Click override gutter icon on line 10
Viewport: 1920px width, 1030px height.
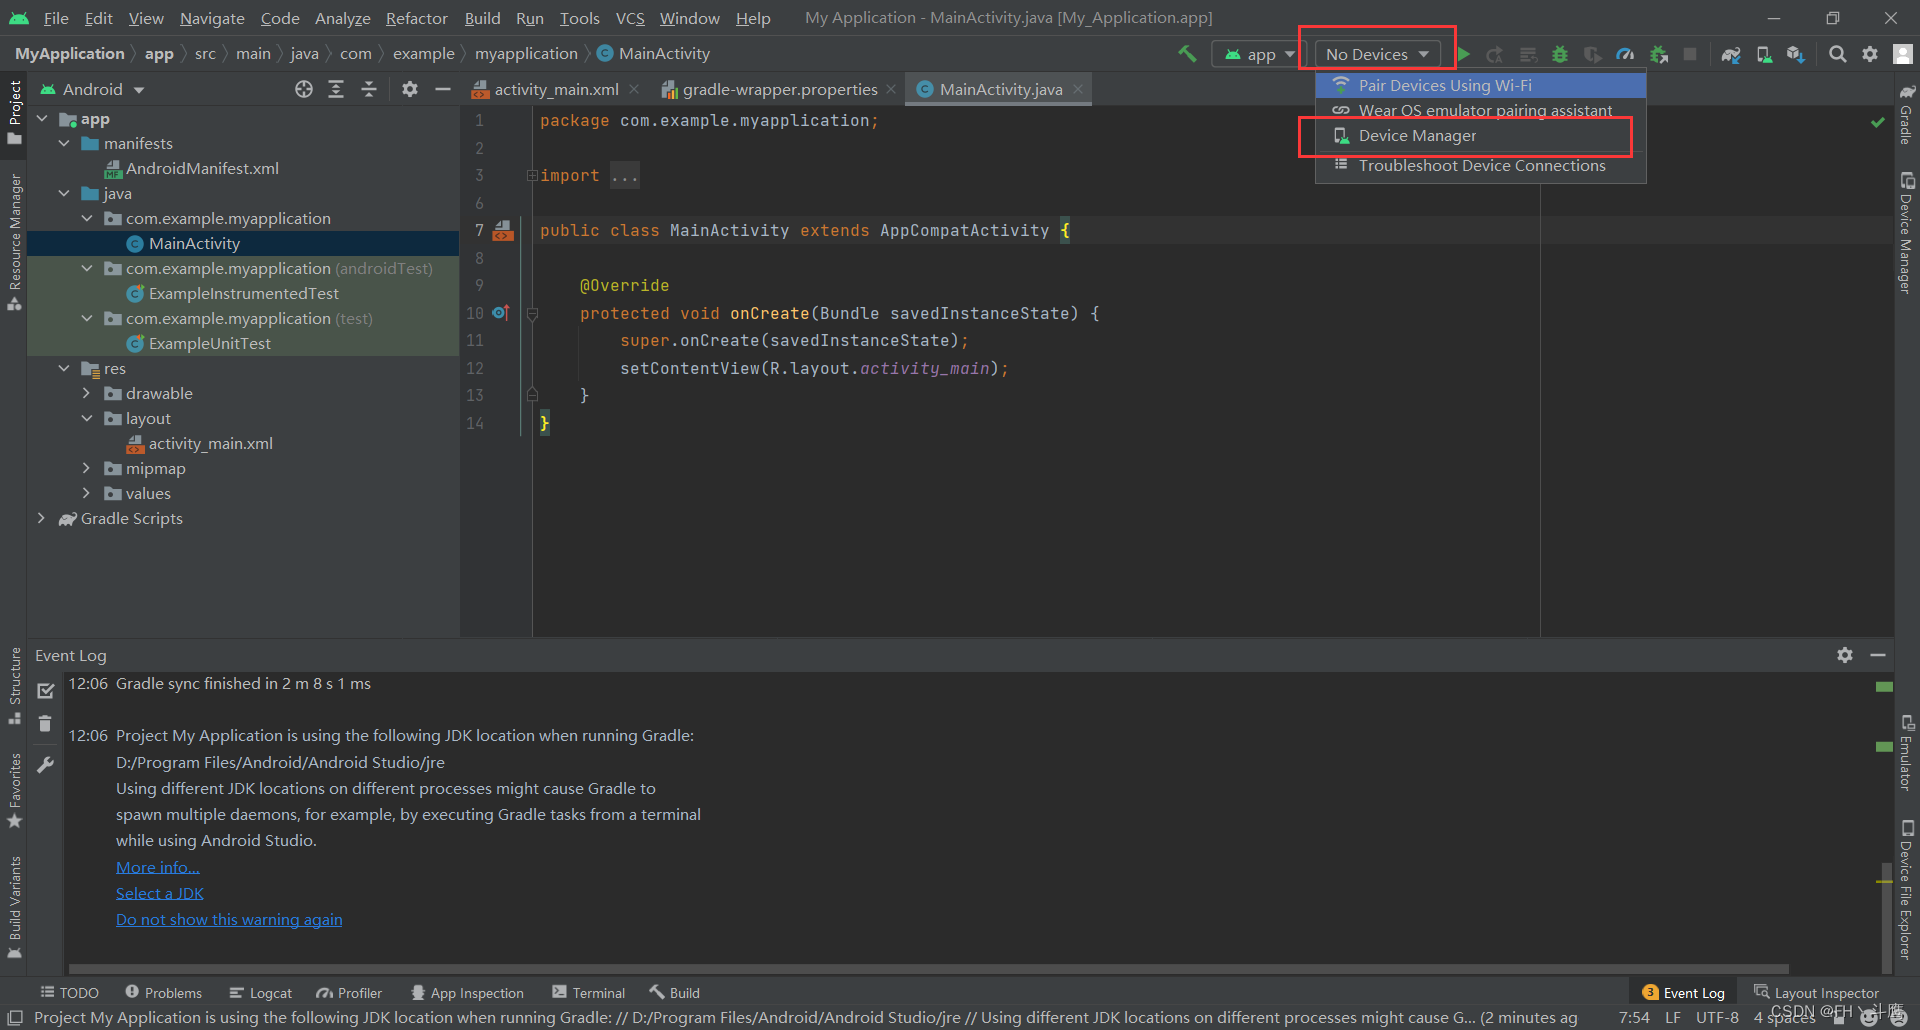(x=501, y=313)
